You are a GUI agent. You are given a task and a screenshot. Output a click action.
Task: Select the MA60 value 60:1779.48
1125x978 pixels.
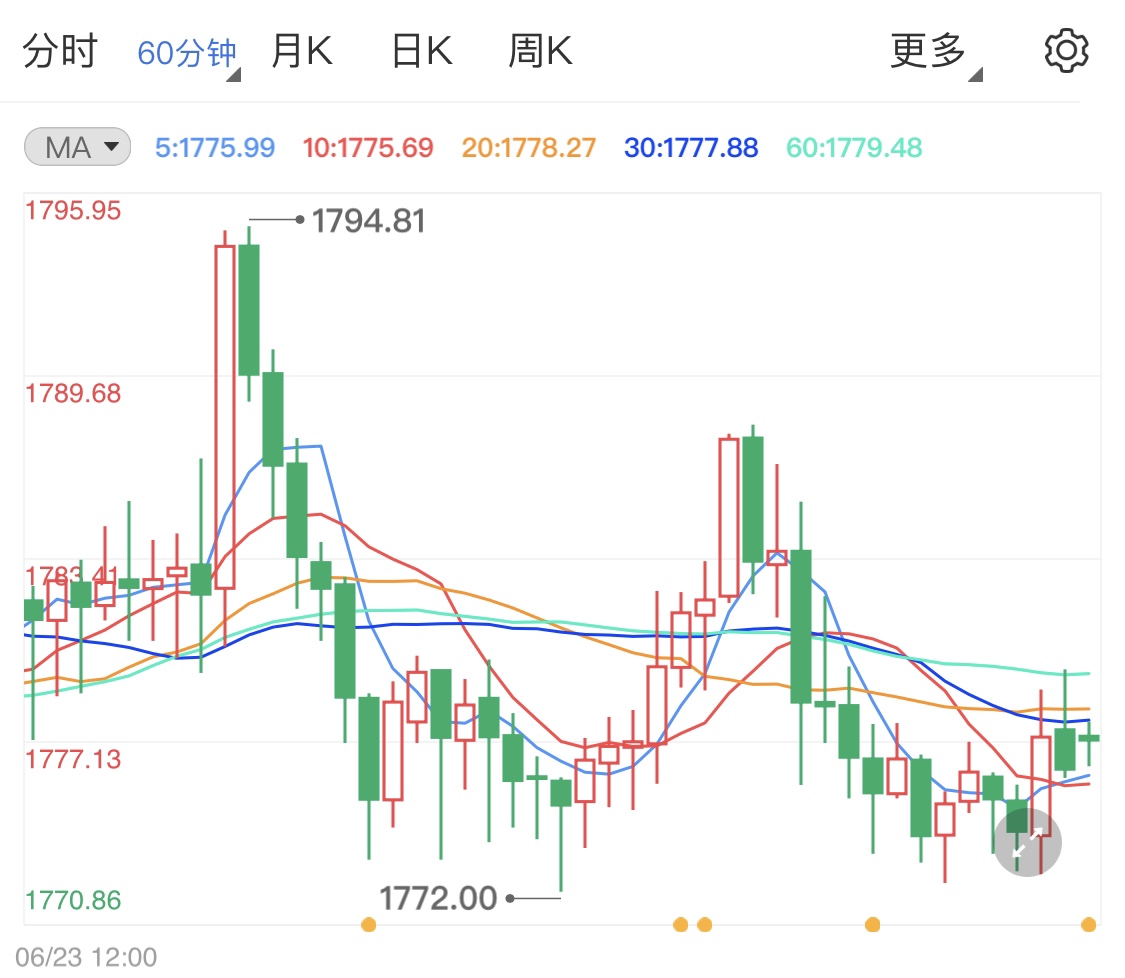(854, 148)
